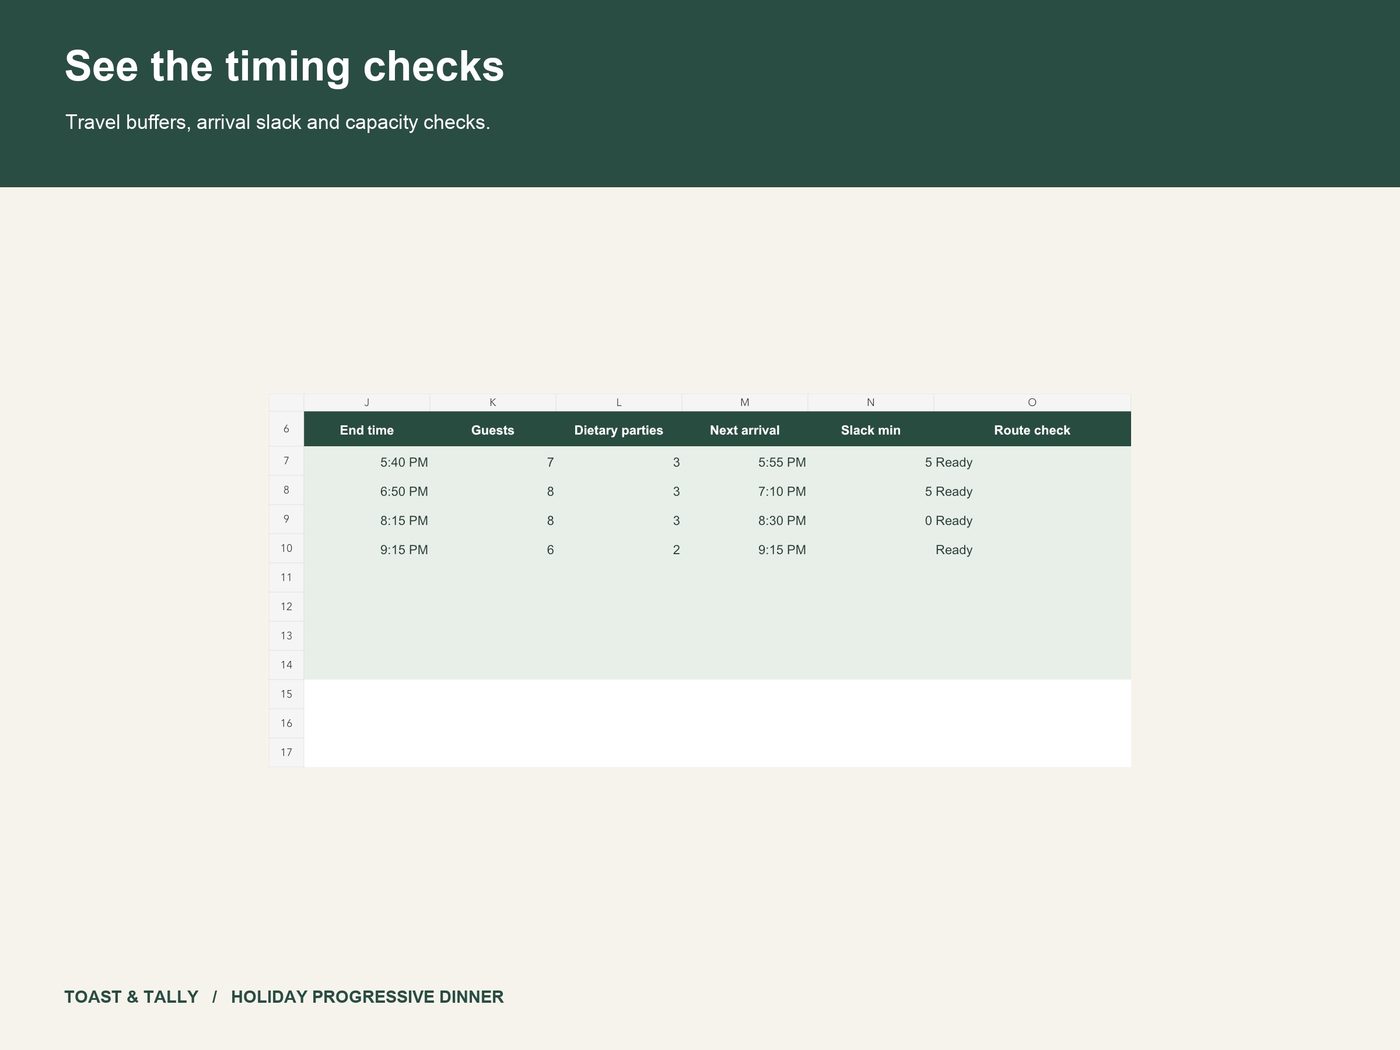Select row 13 header
1400x1050 pixels.
(286, 635)
